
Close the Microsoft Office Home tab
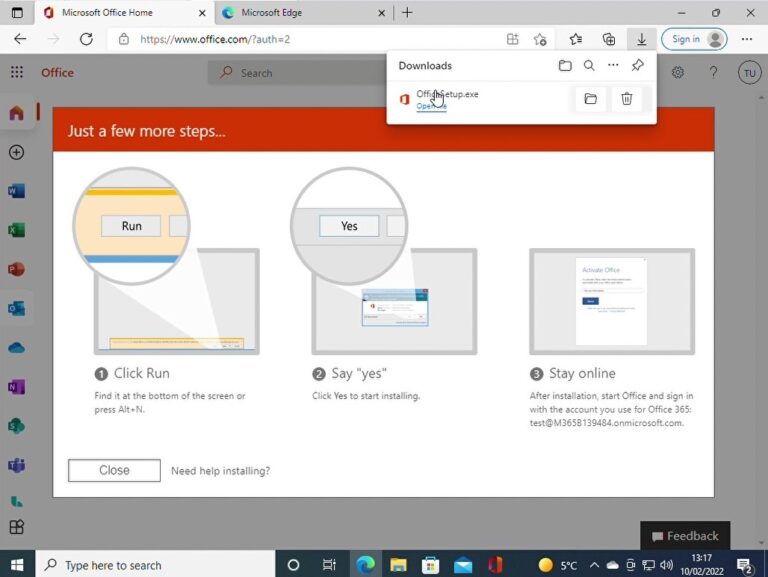pos(202,13)
